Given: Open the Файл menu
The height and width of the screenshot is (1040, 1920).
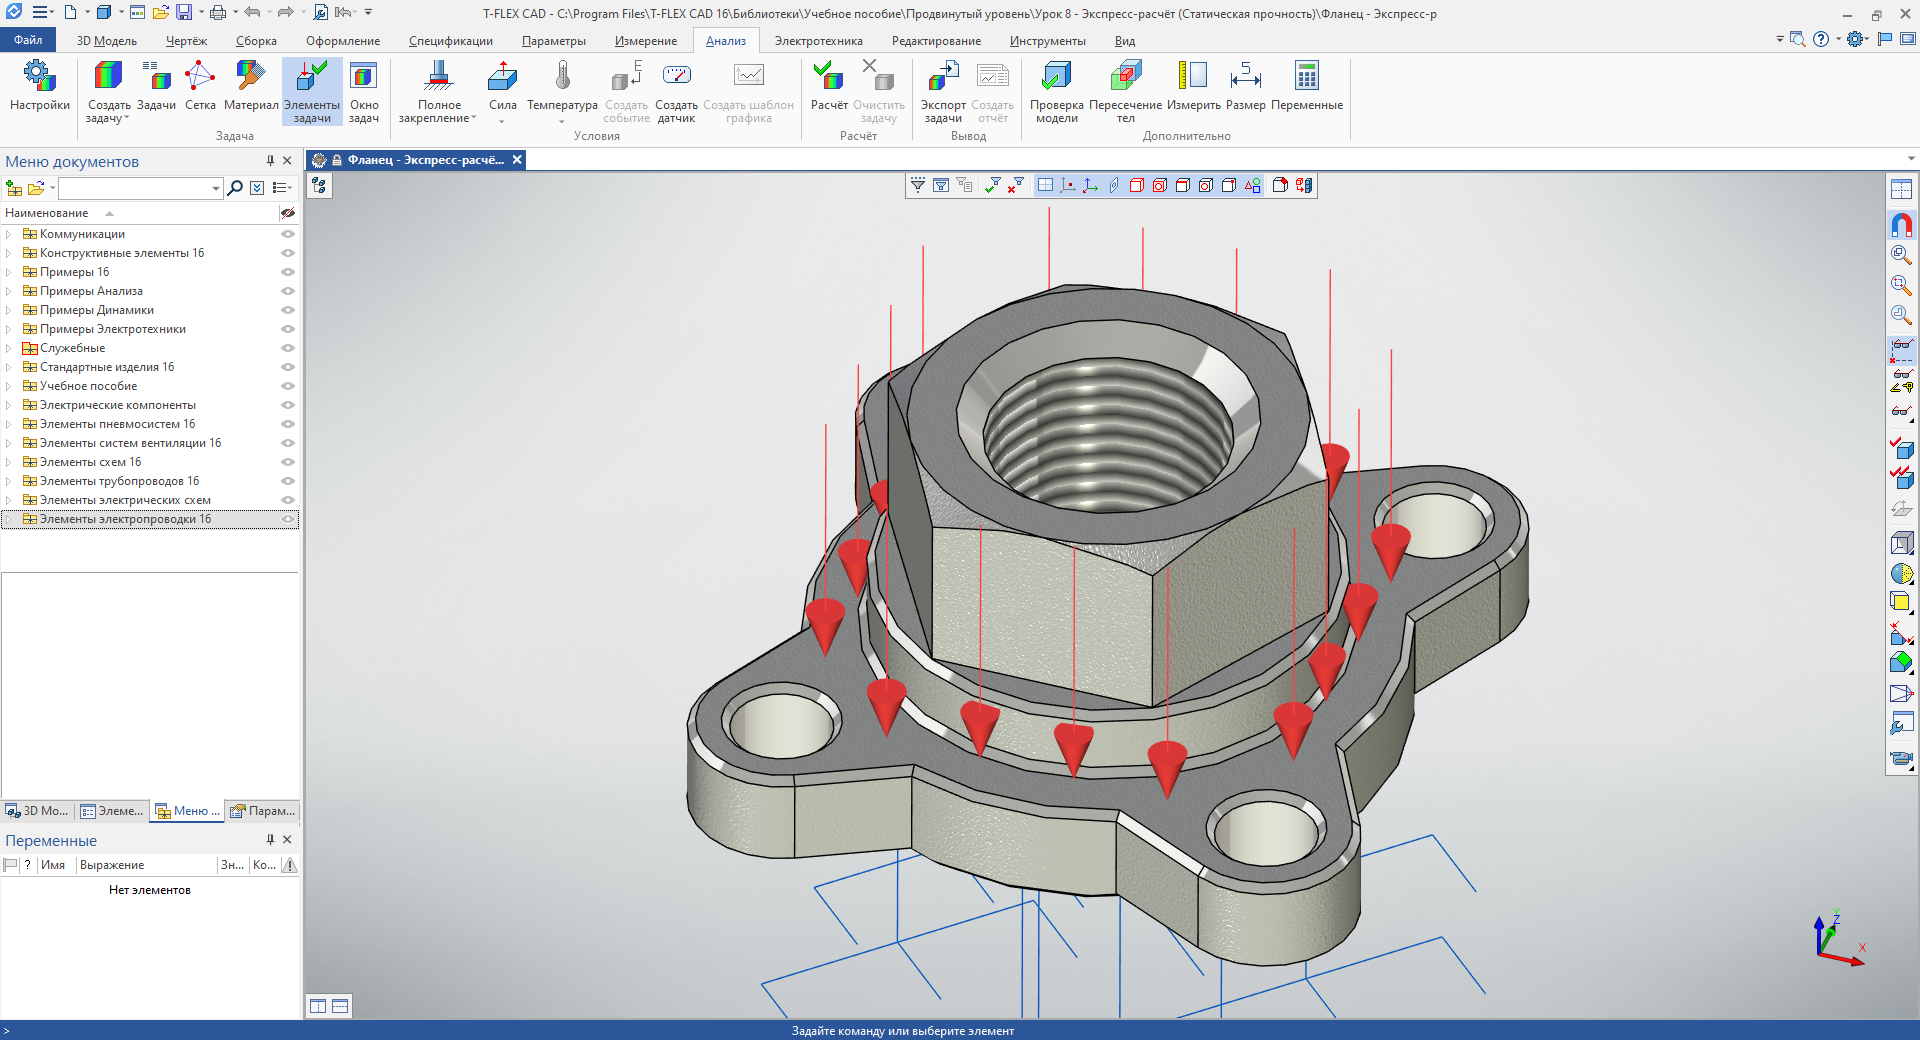Looking at the screenshot, I should (x=28, y=40).
